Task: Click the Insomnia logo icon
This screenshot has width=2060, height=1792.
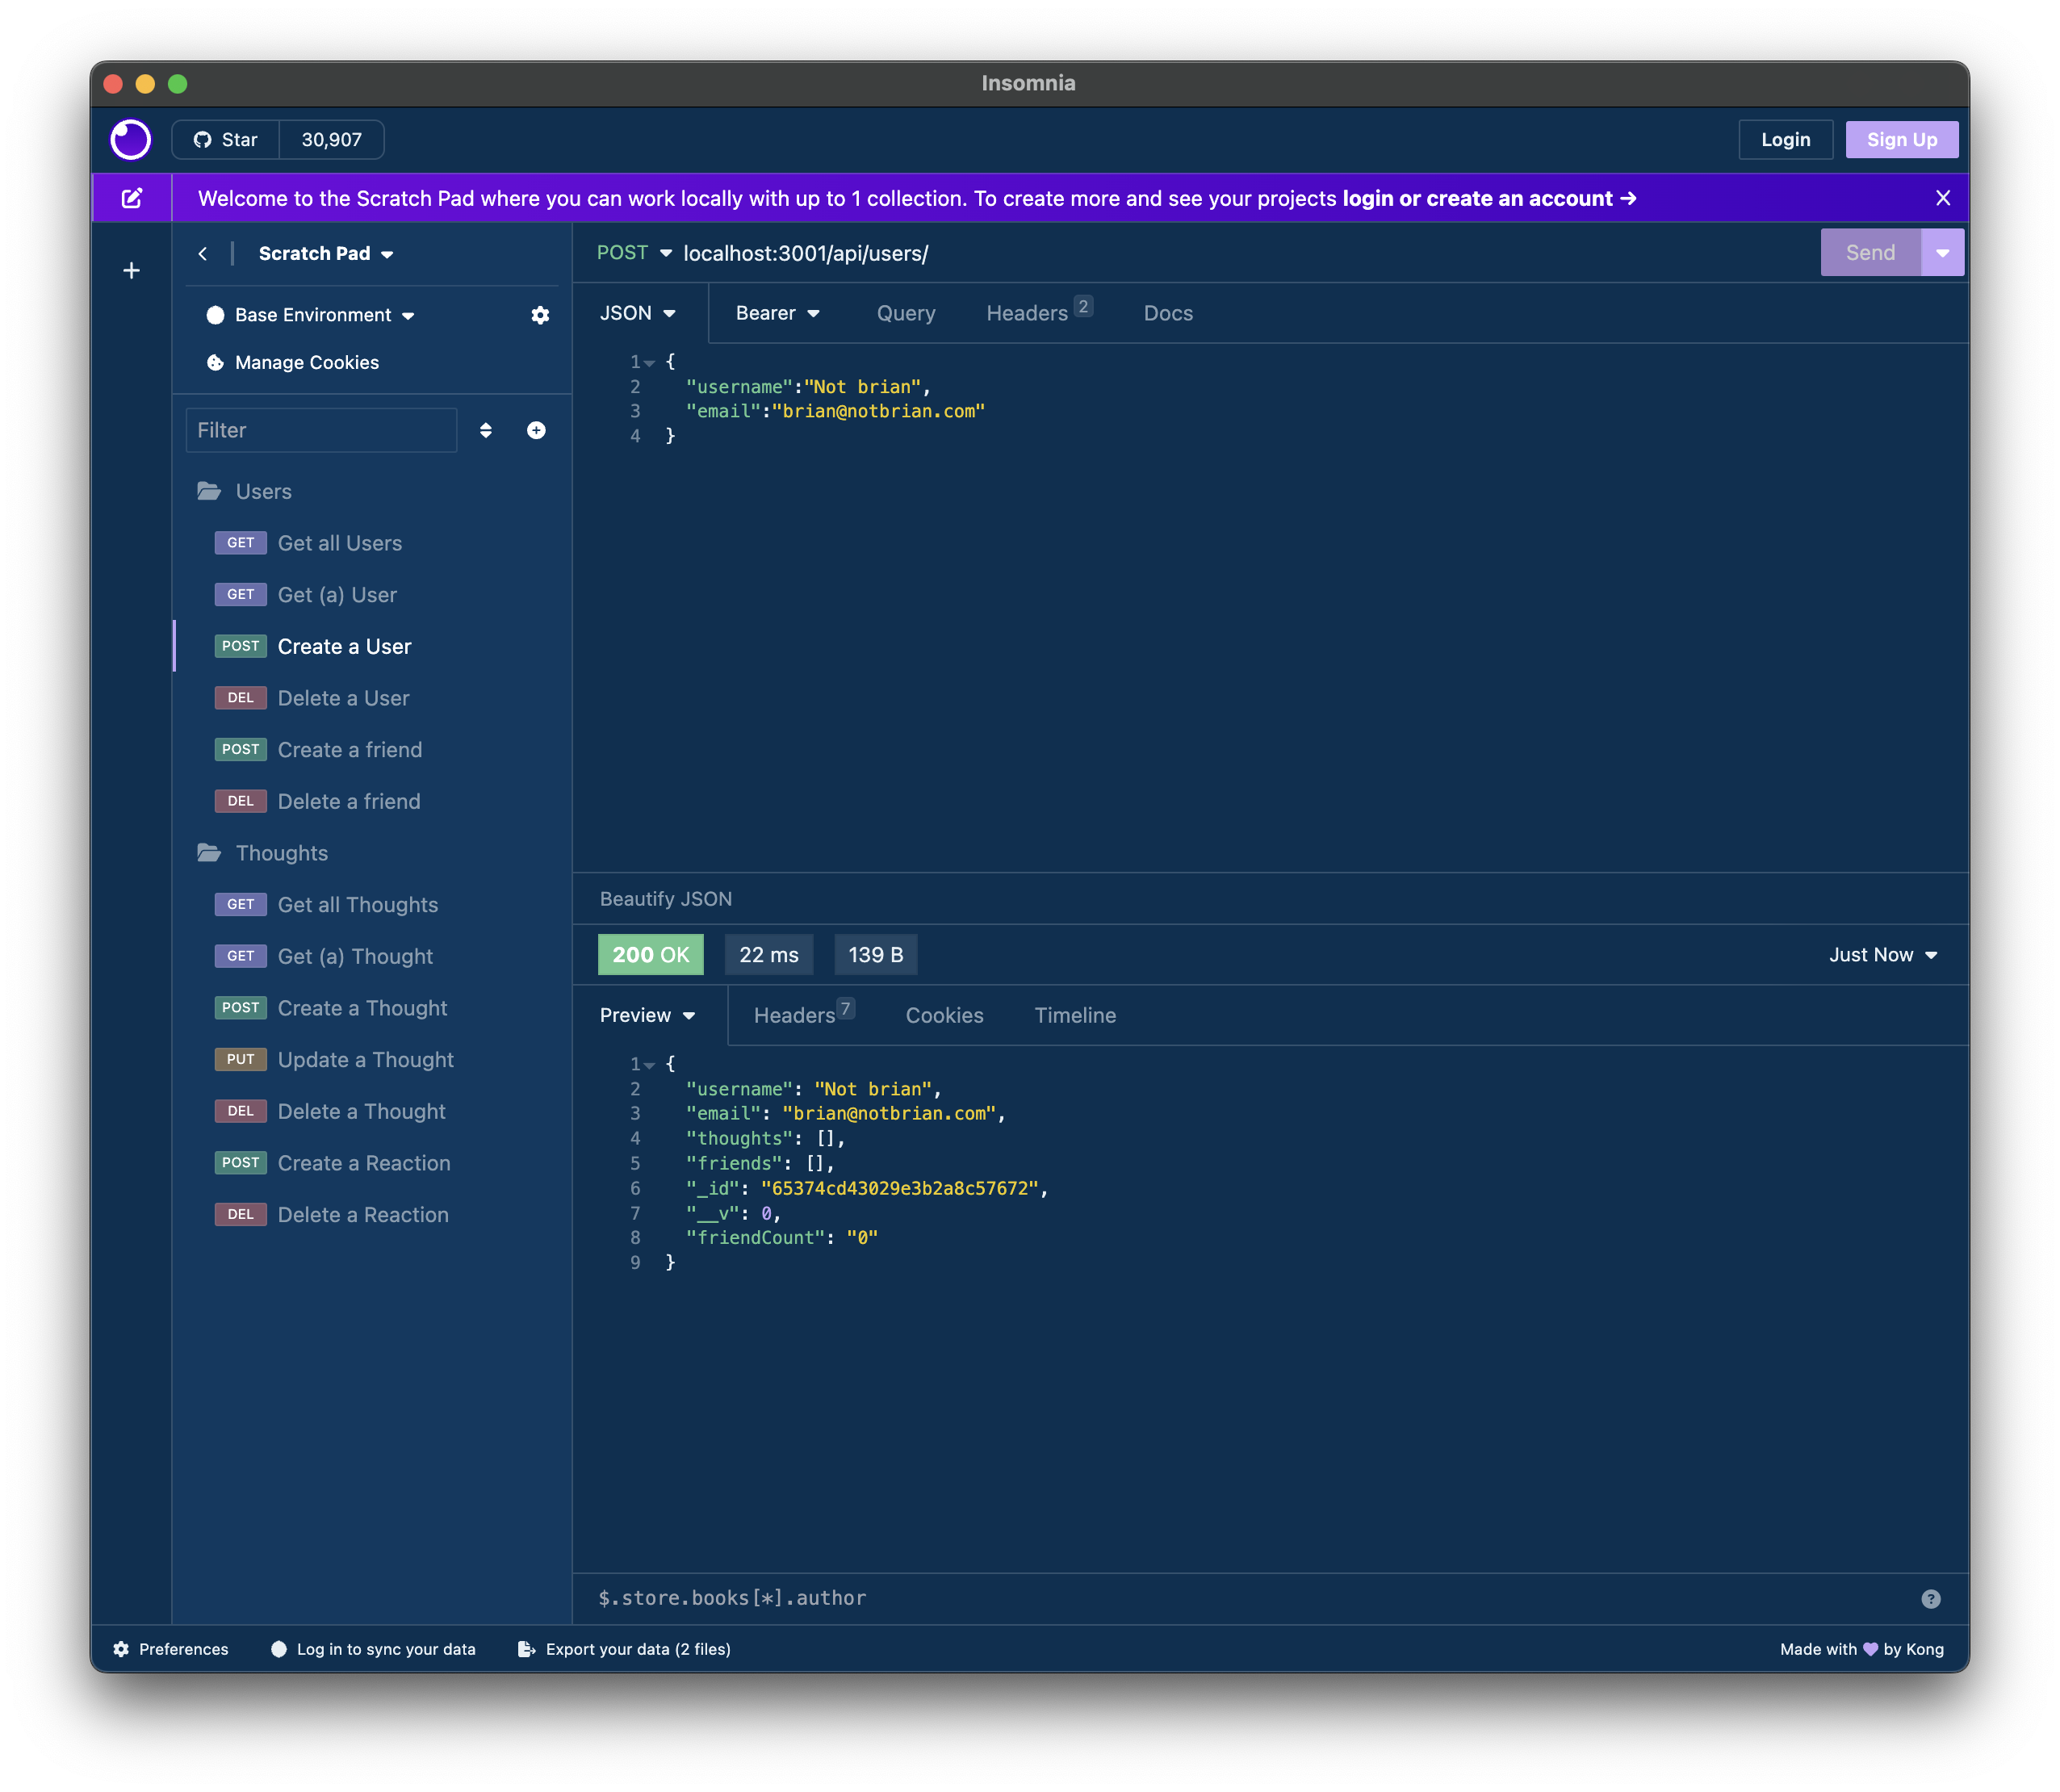Action: point(130,140)
